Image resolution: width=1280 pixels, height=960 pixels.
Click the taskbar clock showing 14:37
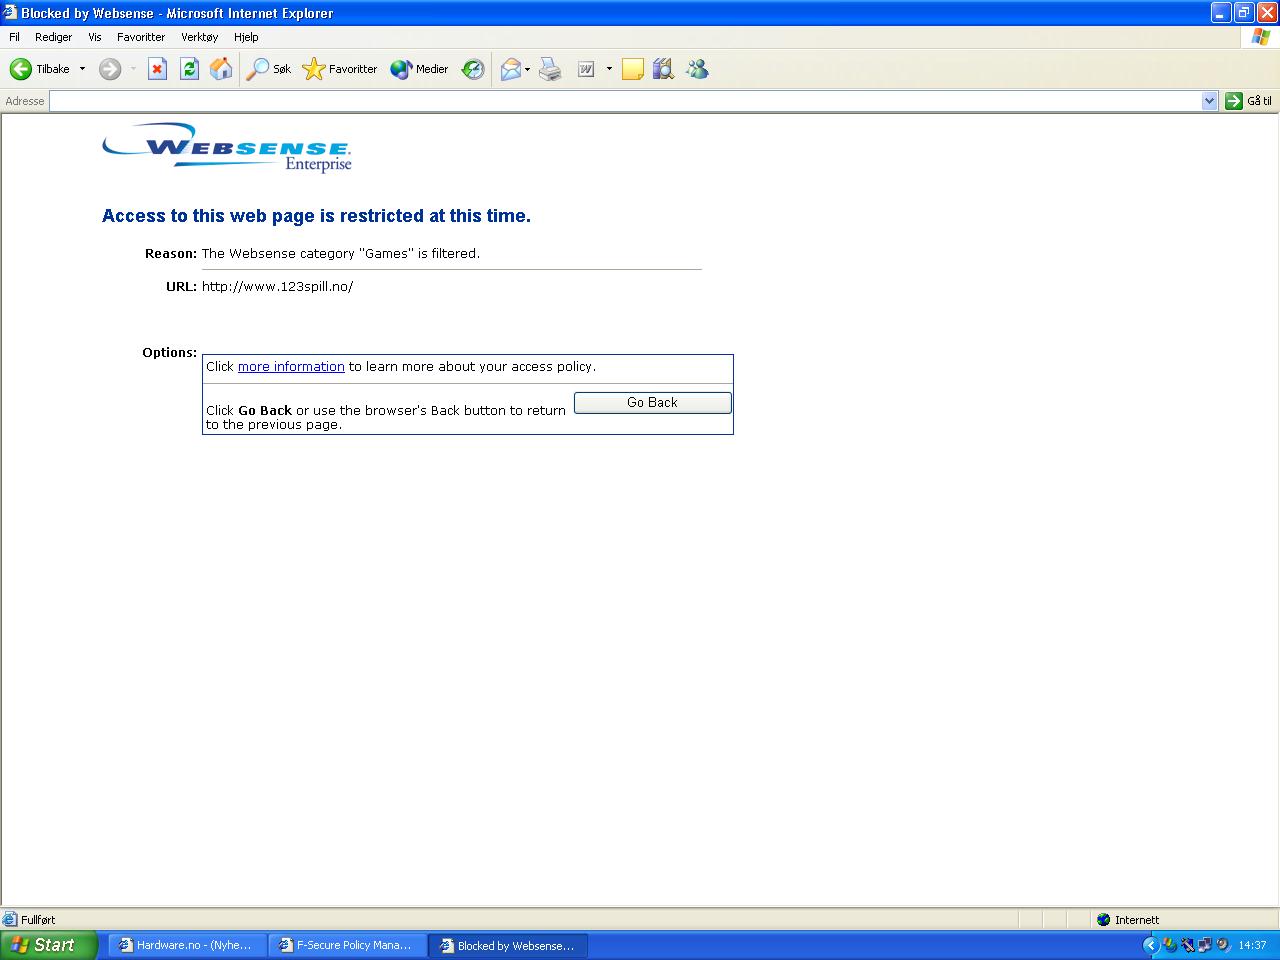coord(1252,945)
